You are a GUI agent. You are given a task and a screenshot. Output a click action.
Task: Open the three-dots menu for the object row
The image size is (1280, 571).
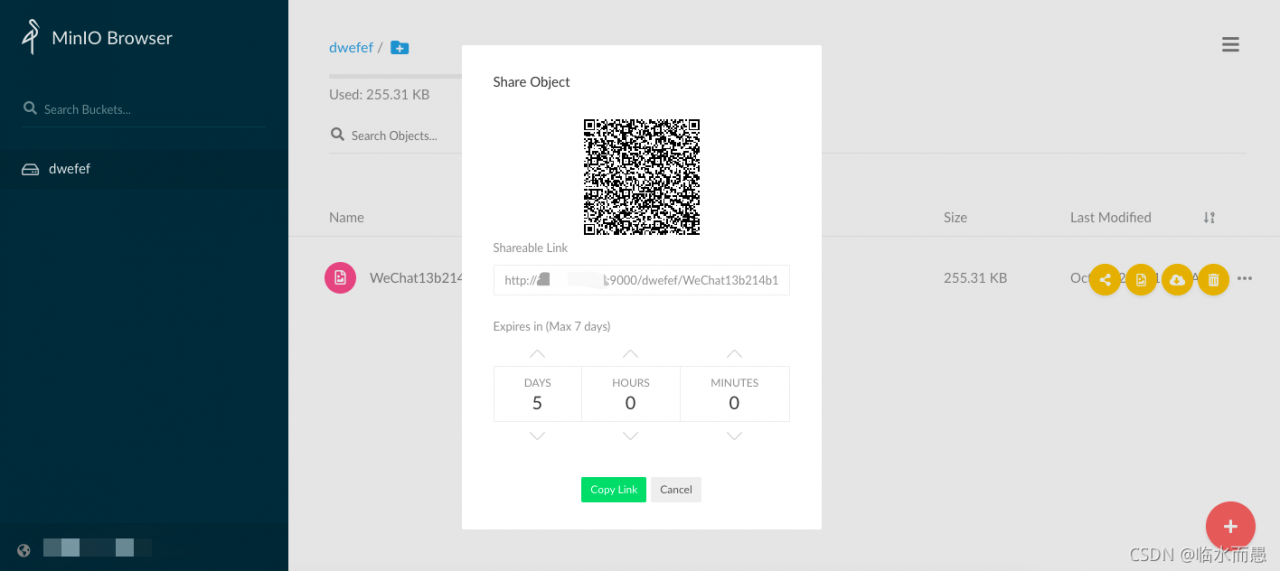pyautogui.click(x=1245, y=279)
